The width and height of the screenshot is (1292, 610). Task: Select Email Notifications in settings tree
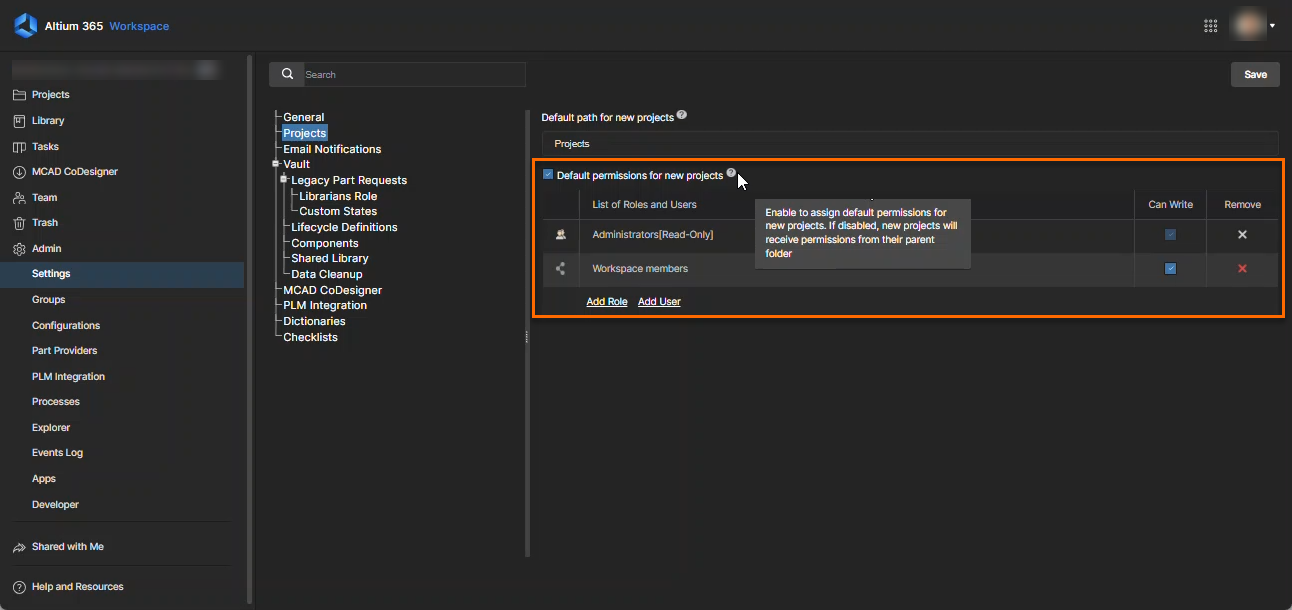[x=332, y=149]
